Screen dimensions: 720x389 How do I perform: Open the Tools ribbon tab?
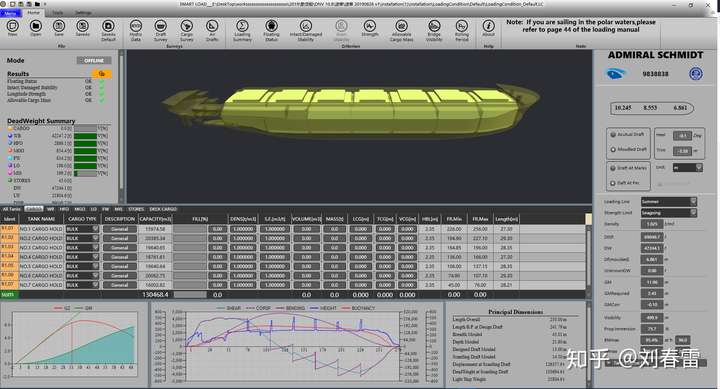point(57,13)
